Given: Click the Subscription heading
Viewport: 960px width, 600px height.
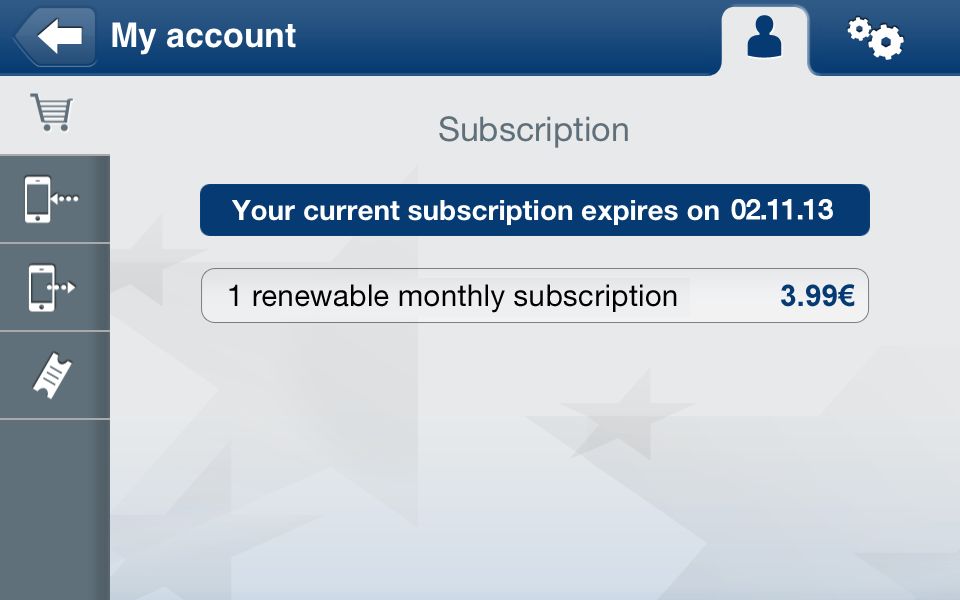Looking at the screenshot, I should click(x=533, y=130).
